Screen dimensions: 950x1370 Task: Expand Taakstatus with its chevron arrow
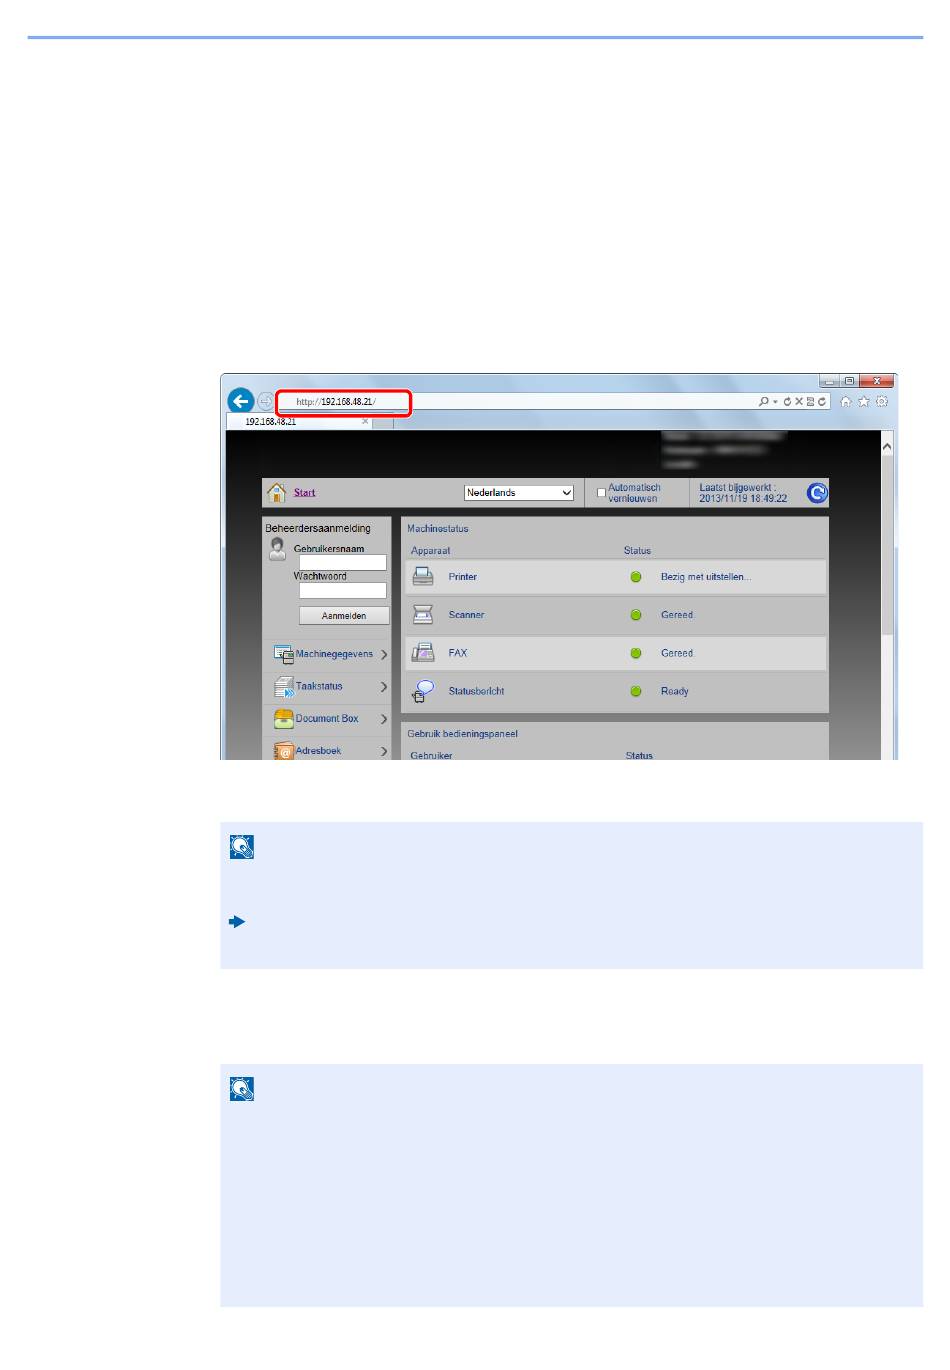pyautogui.click(x=384, y=687)
